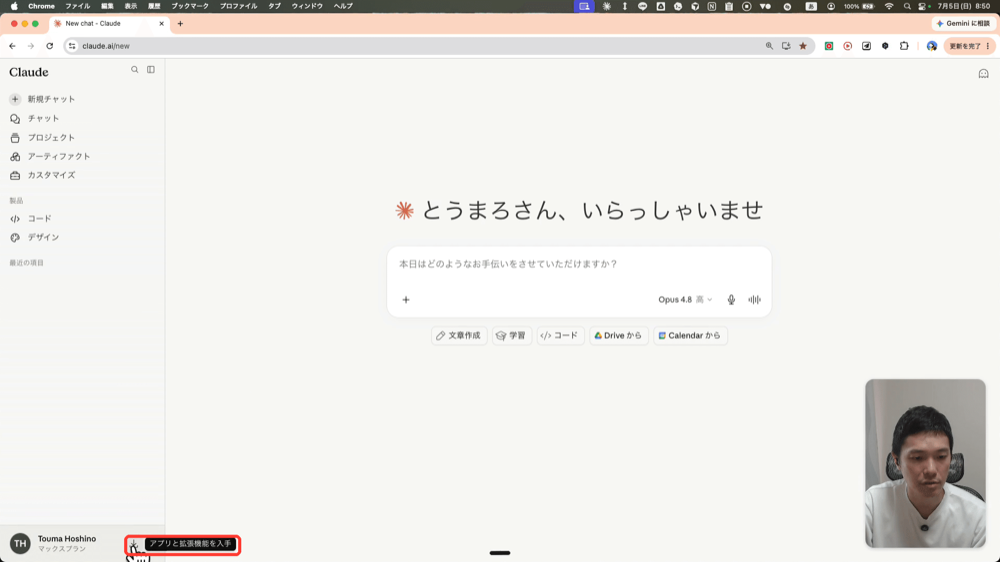Click the install app icon in address bar
Viewport: 1000px width, 562px height.
(x=786, y=46)
